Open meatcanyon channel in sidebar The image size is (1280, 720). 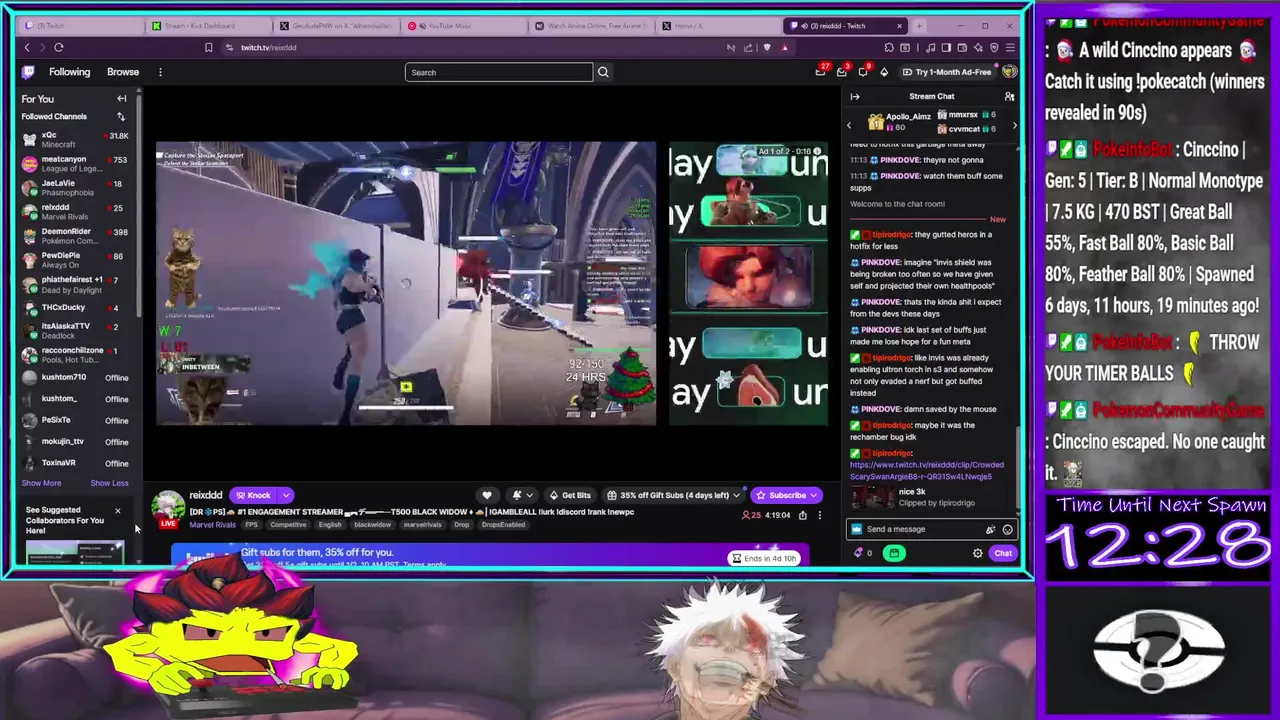[75, 164]
